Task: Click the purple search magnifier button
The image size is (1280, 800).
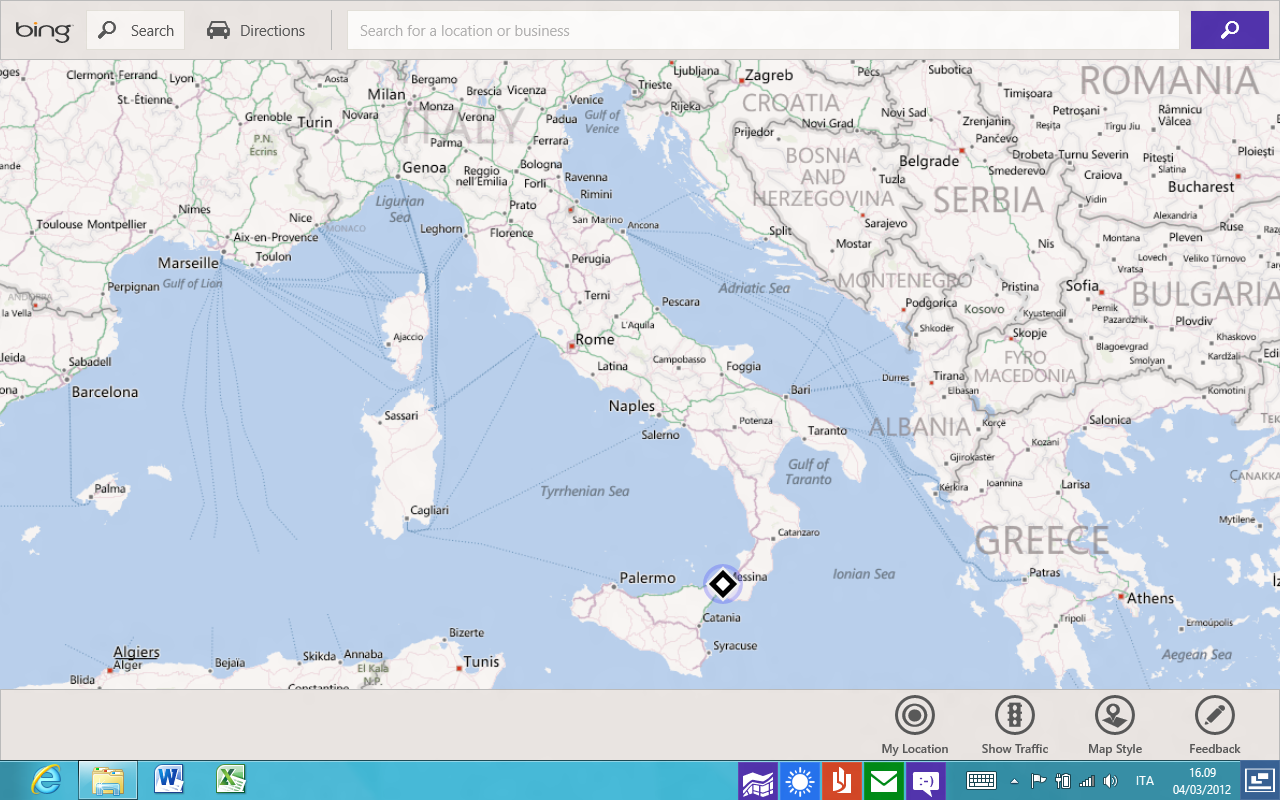Action: click(x=1230, y=31)
